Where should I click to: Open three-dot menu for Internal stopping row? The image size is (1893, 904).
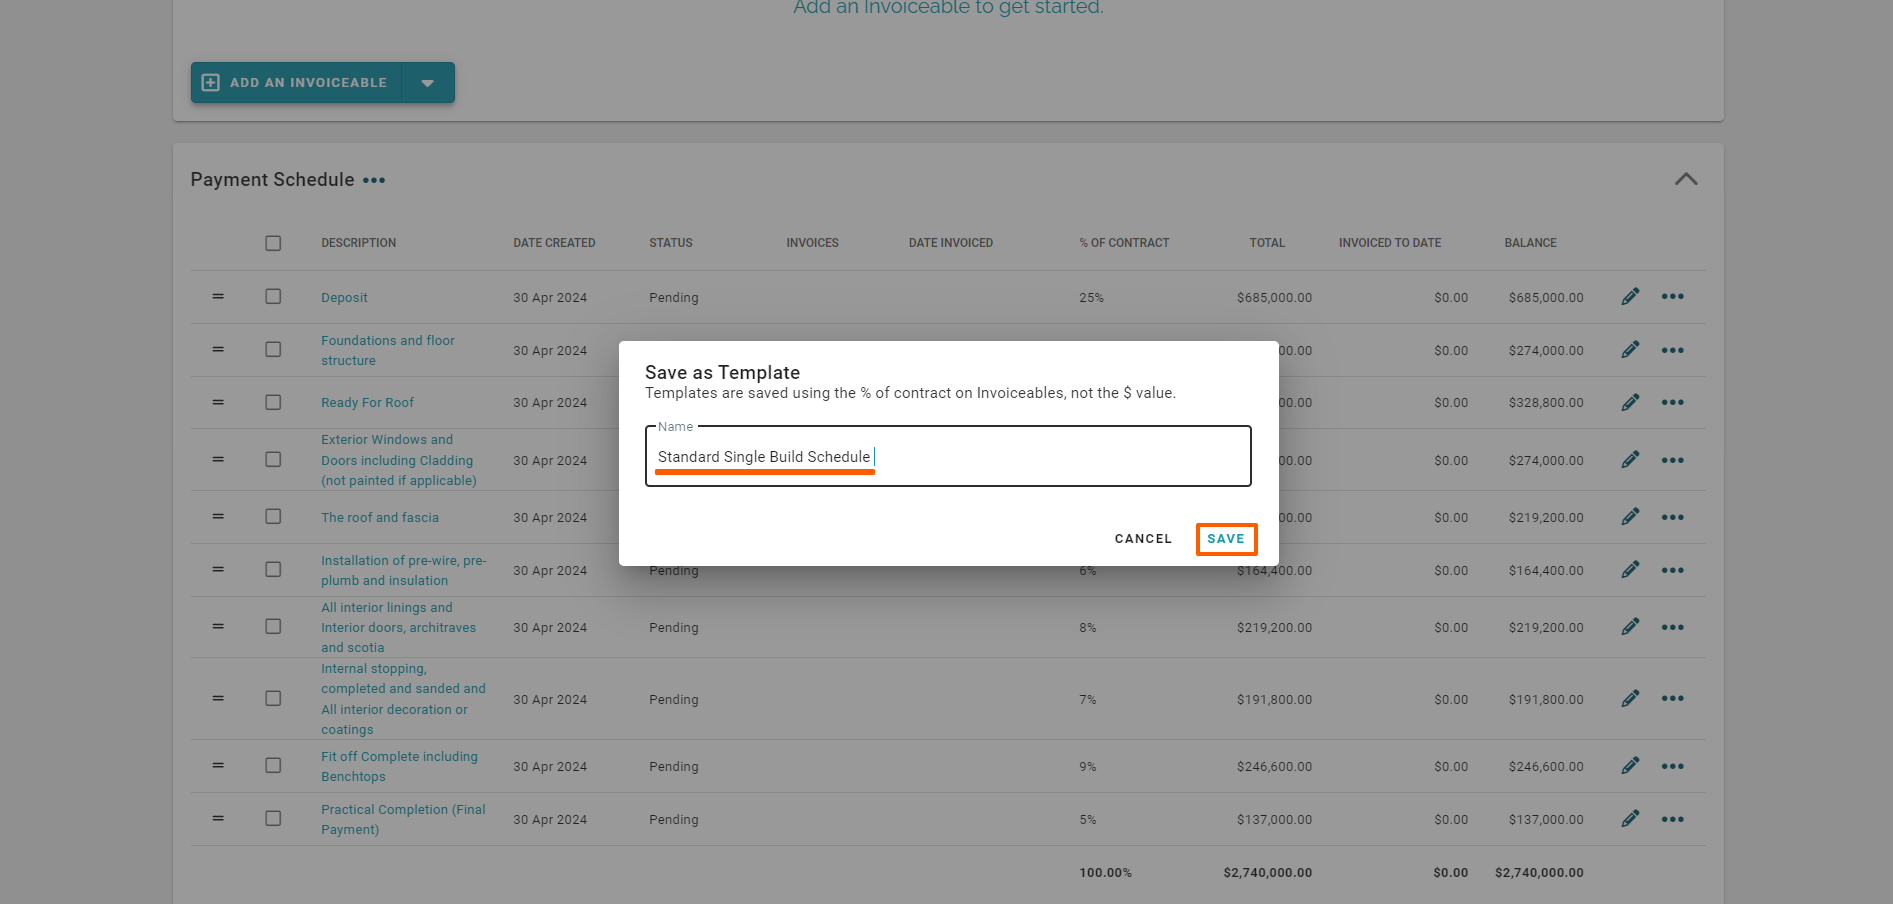pyautogui.click(x=1672, y=699)
